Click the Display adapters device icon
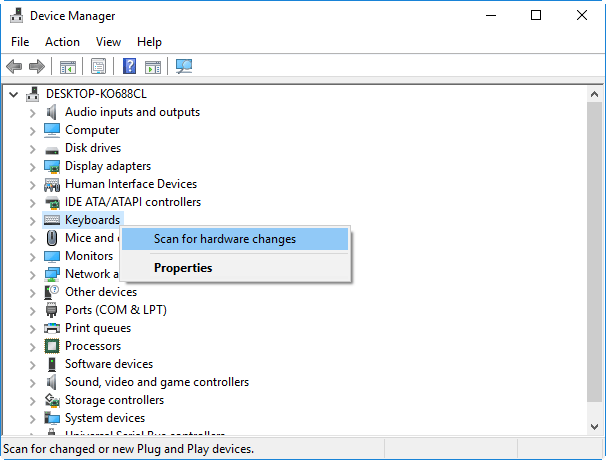 (52, 166)
